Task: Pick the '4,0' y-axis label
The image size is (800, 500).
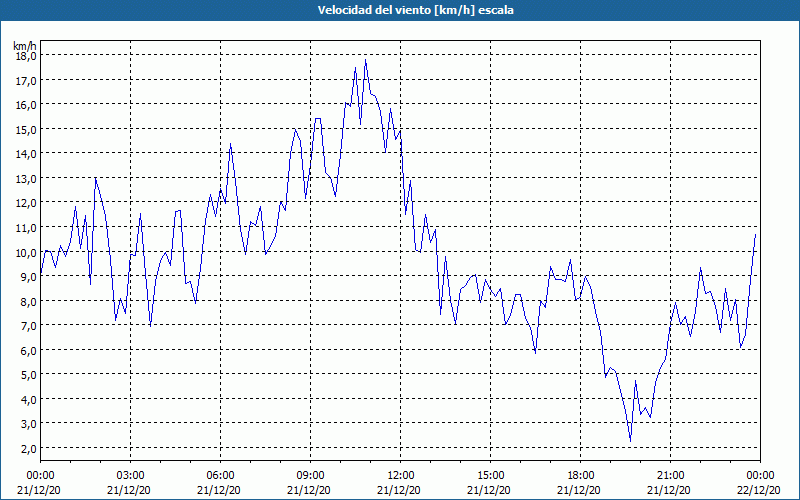Action: pyautogui.click(x=28, y=399)
